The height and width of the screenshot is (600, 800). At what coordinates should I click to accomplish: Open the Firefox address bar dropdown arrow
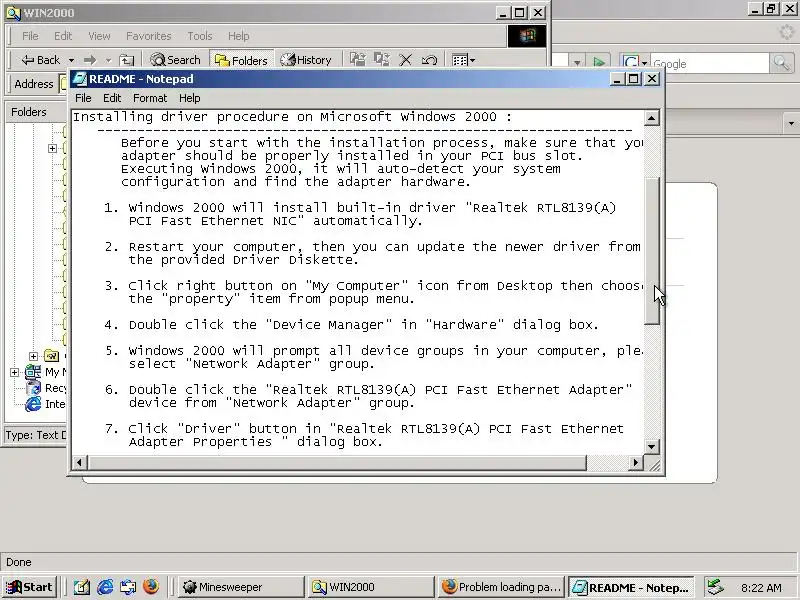click(577, 63)
